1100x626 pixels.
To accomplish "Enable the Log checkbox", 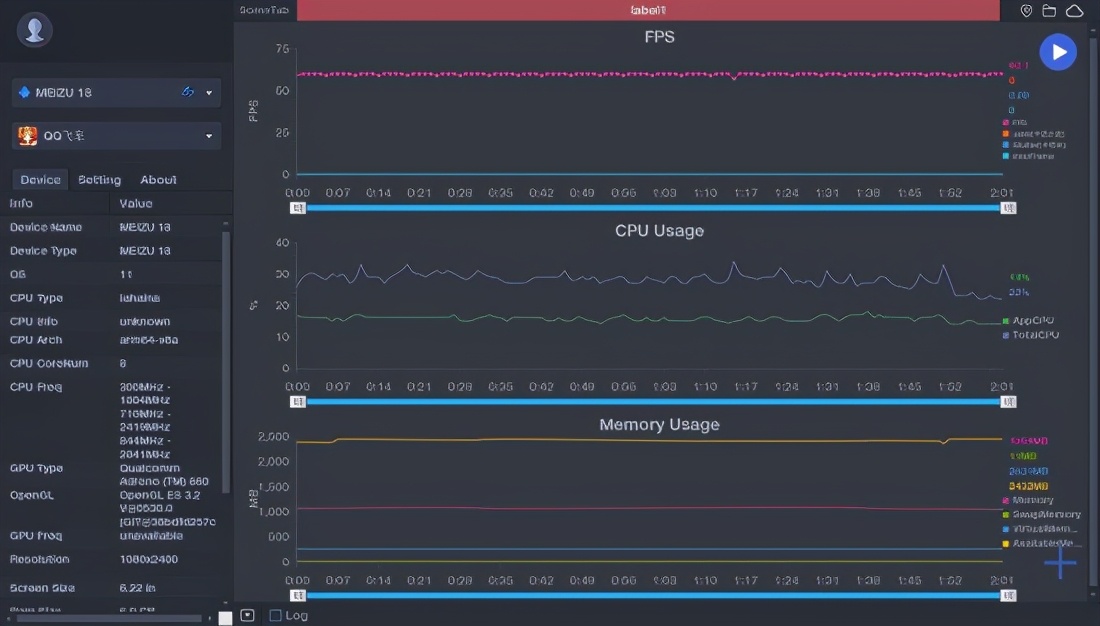I will click(x=276, y=615).
